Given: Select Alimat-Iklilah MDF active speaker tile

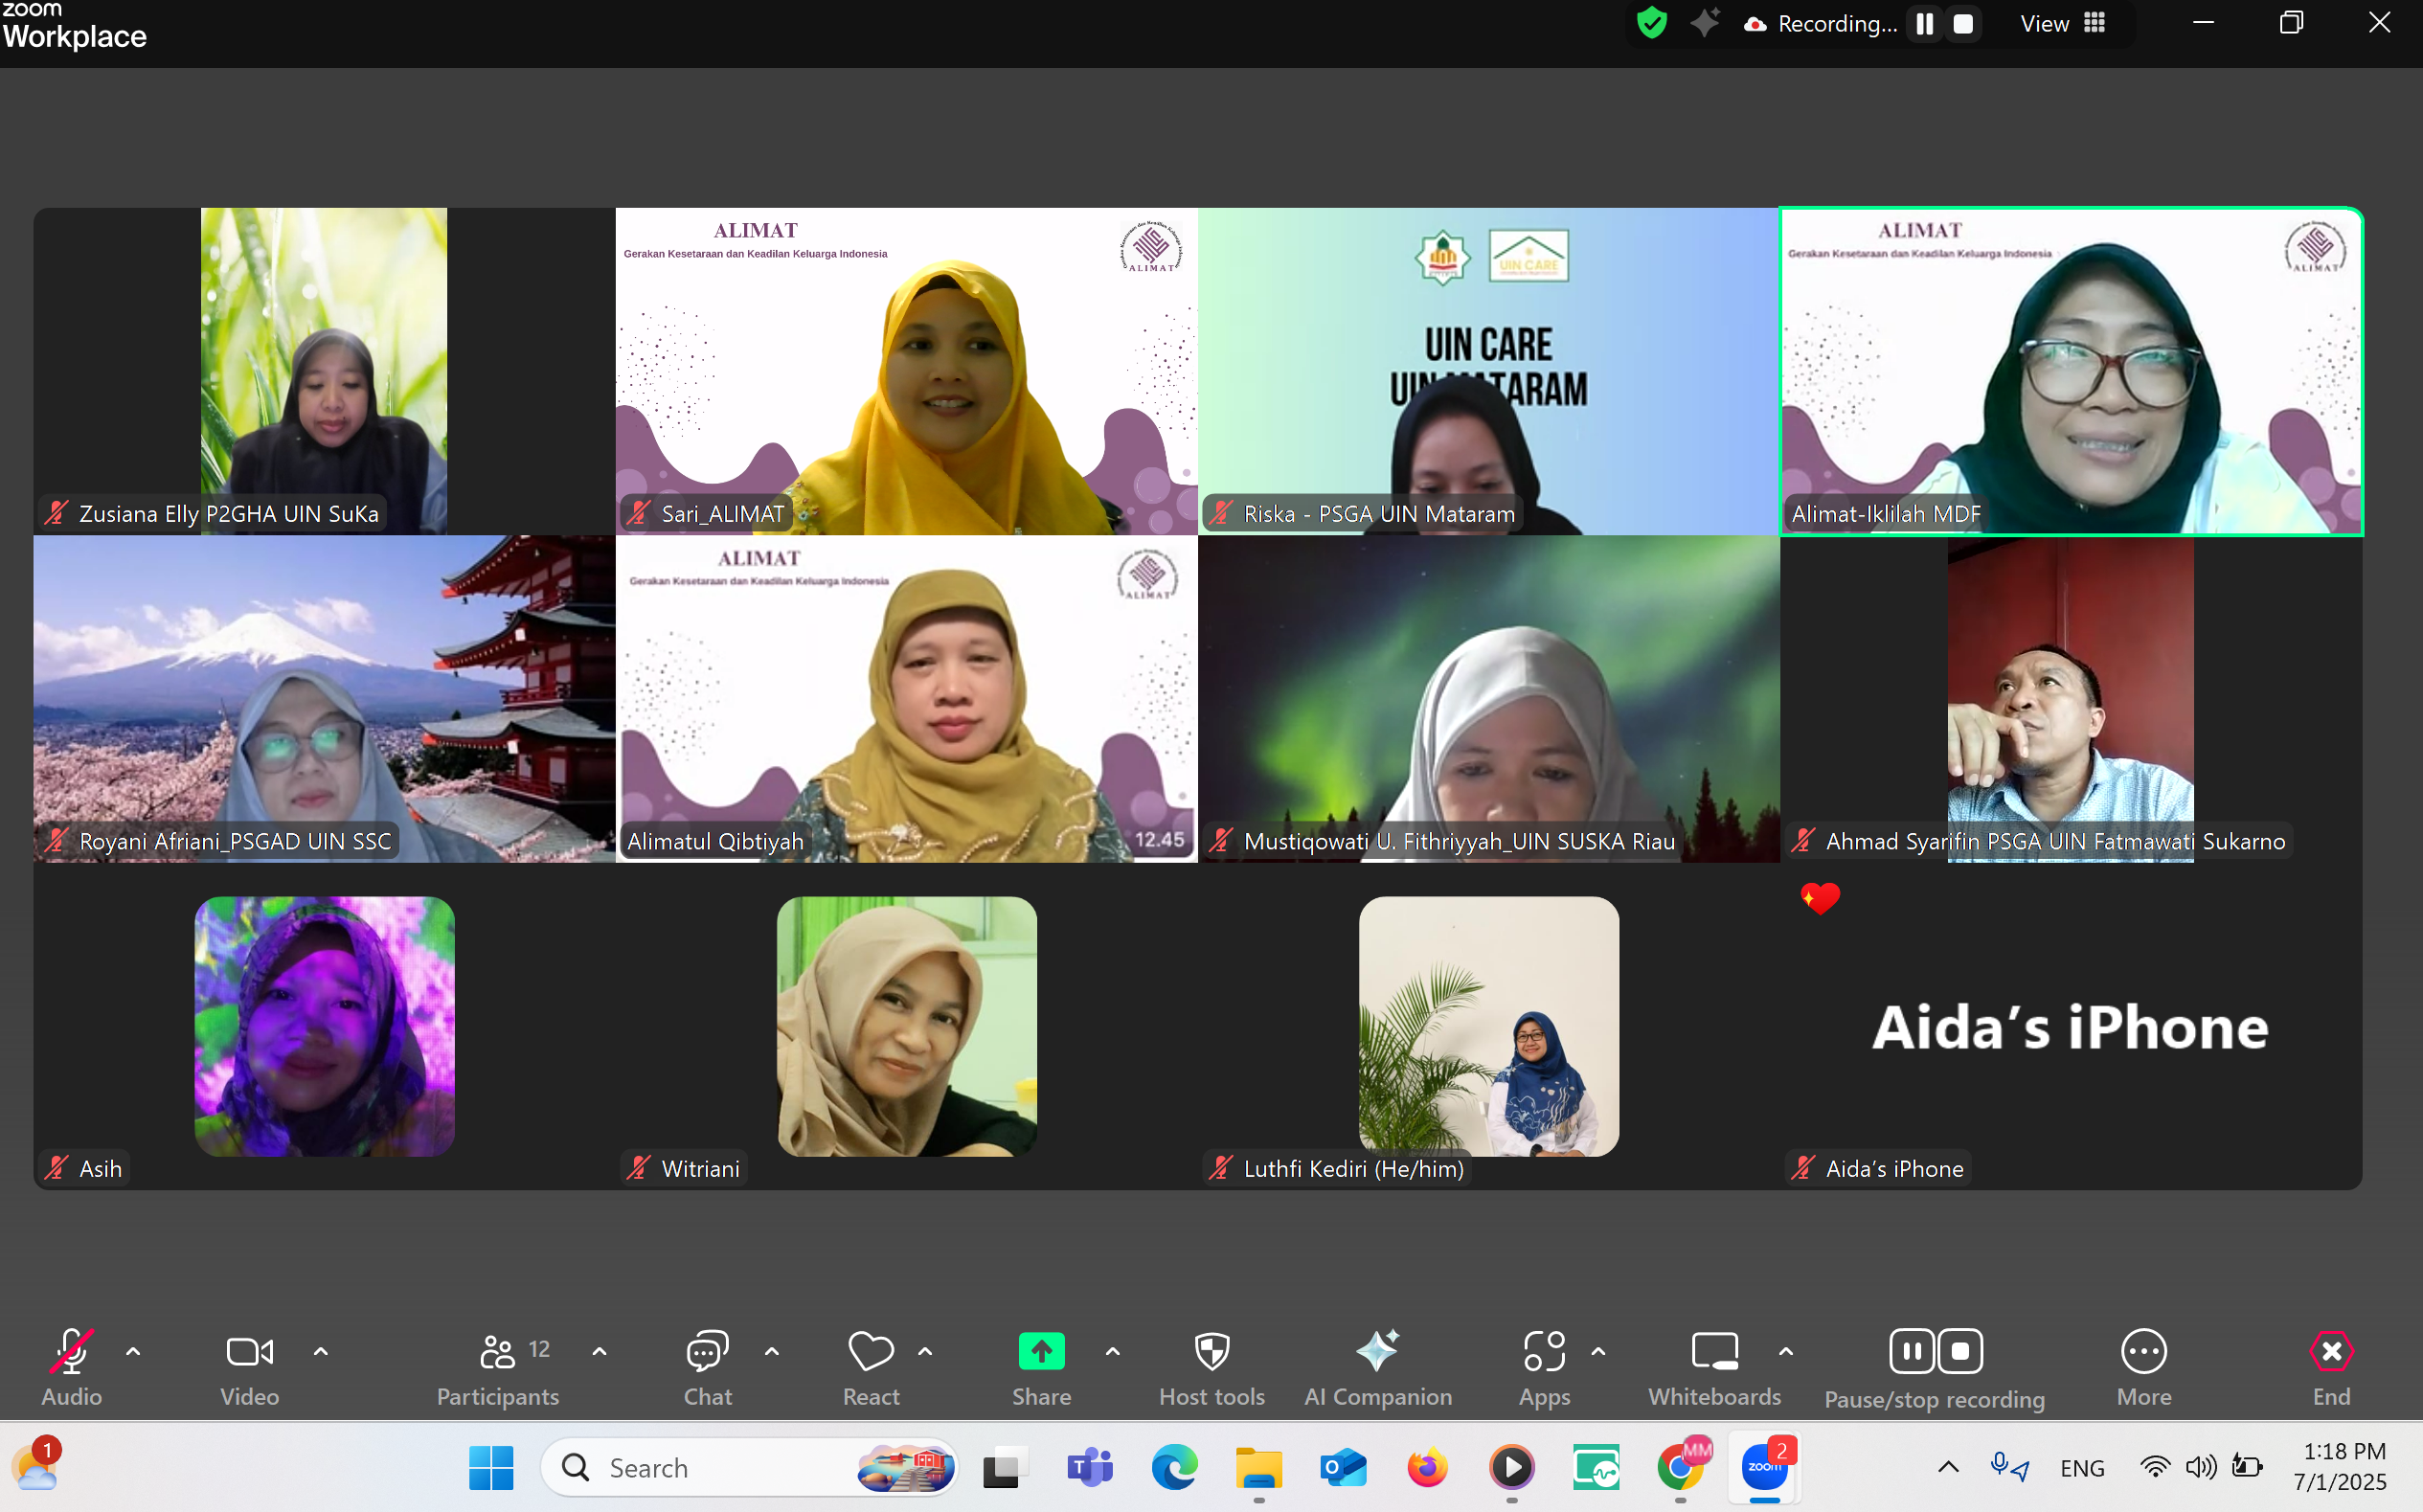Looking at the screenshot, I should point(2071,371).
